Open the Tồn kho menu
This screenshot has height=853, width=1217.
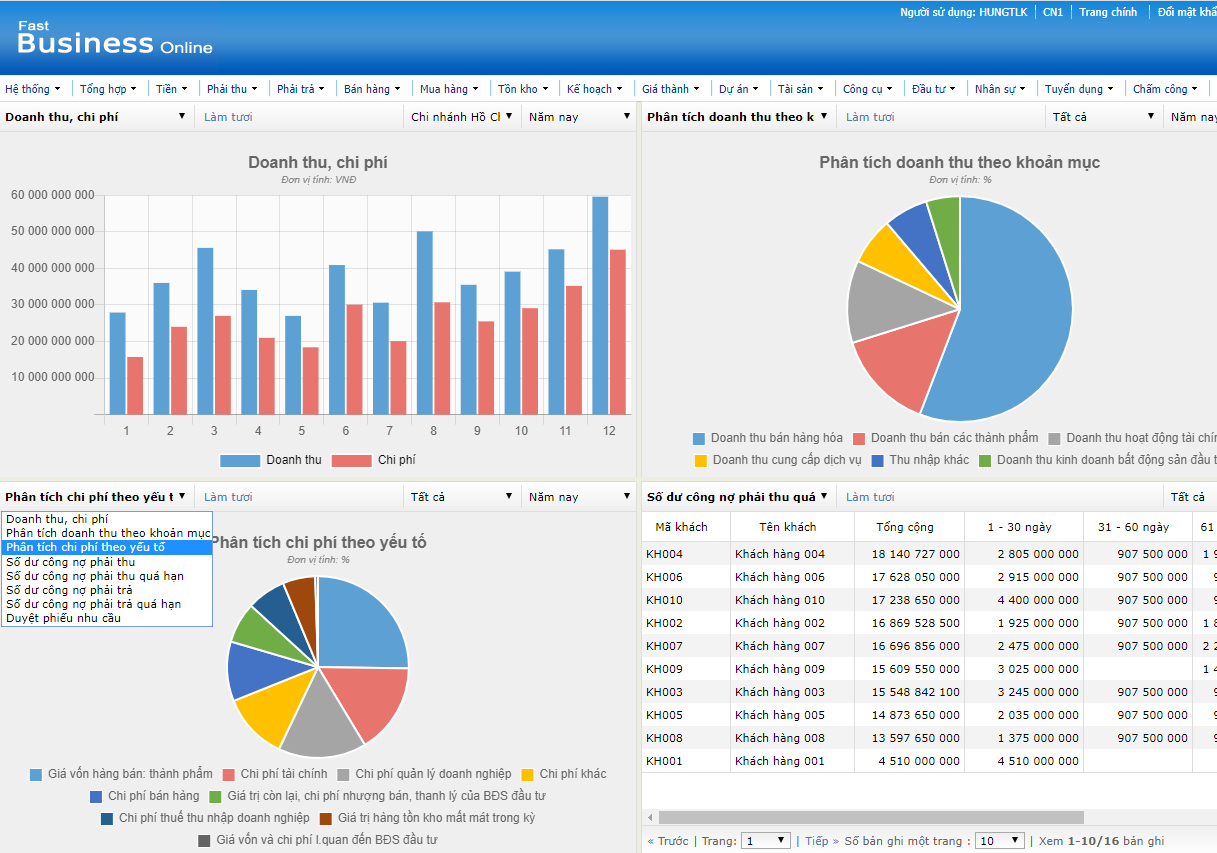click(522, 88)
